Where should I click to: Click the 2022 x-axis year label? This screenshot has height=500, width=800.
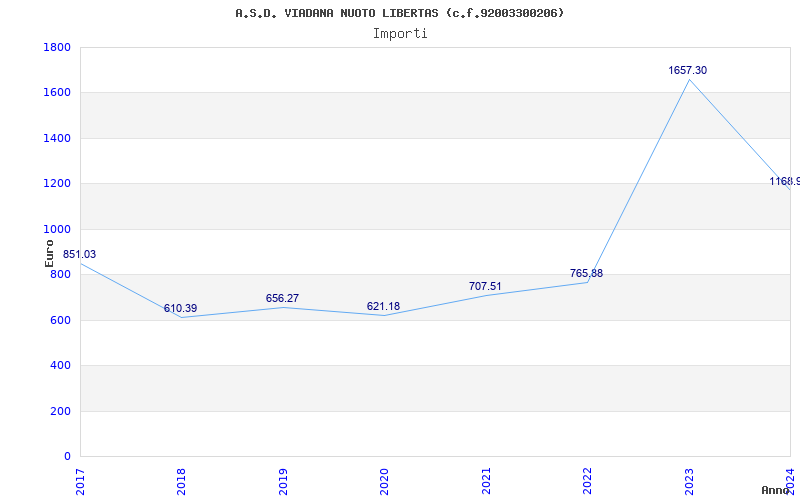(x=587, y=482)
